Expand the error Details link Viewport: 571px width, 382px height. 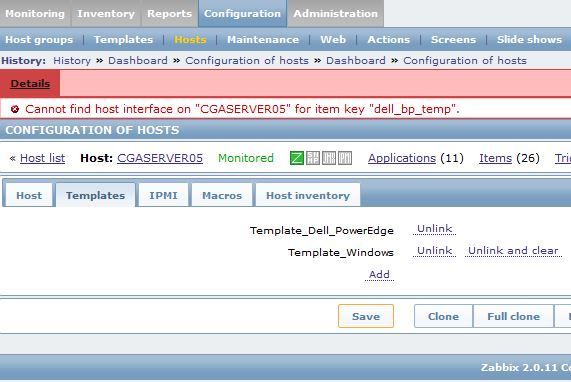(x=30, y=83)
